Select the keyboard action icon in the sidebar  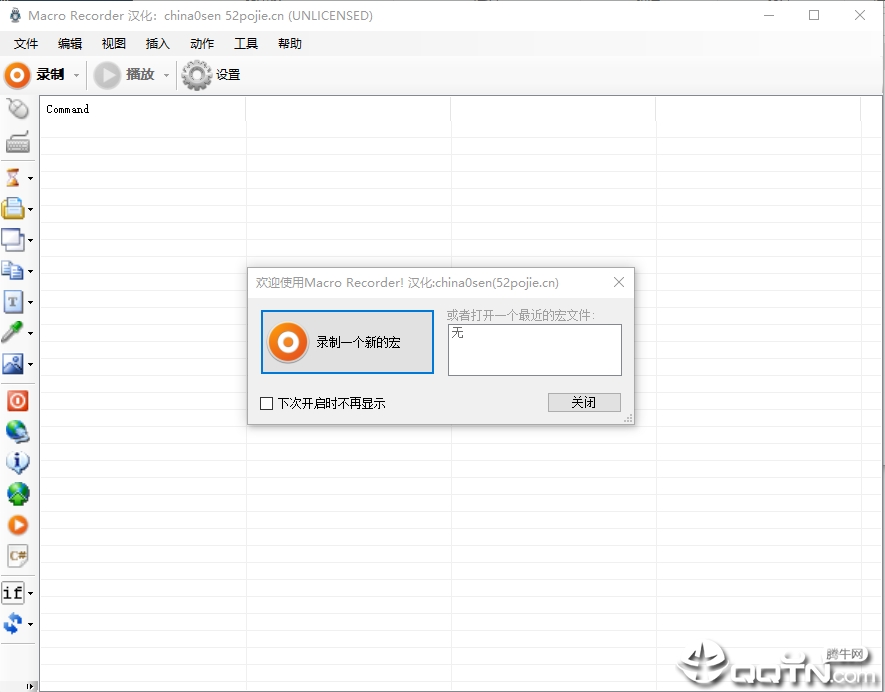tap(17, 142)
